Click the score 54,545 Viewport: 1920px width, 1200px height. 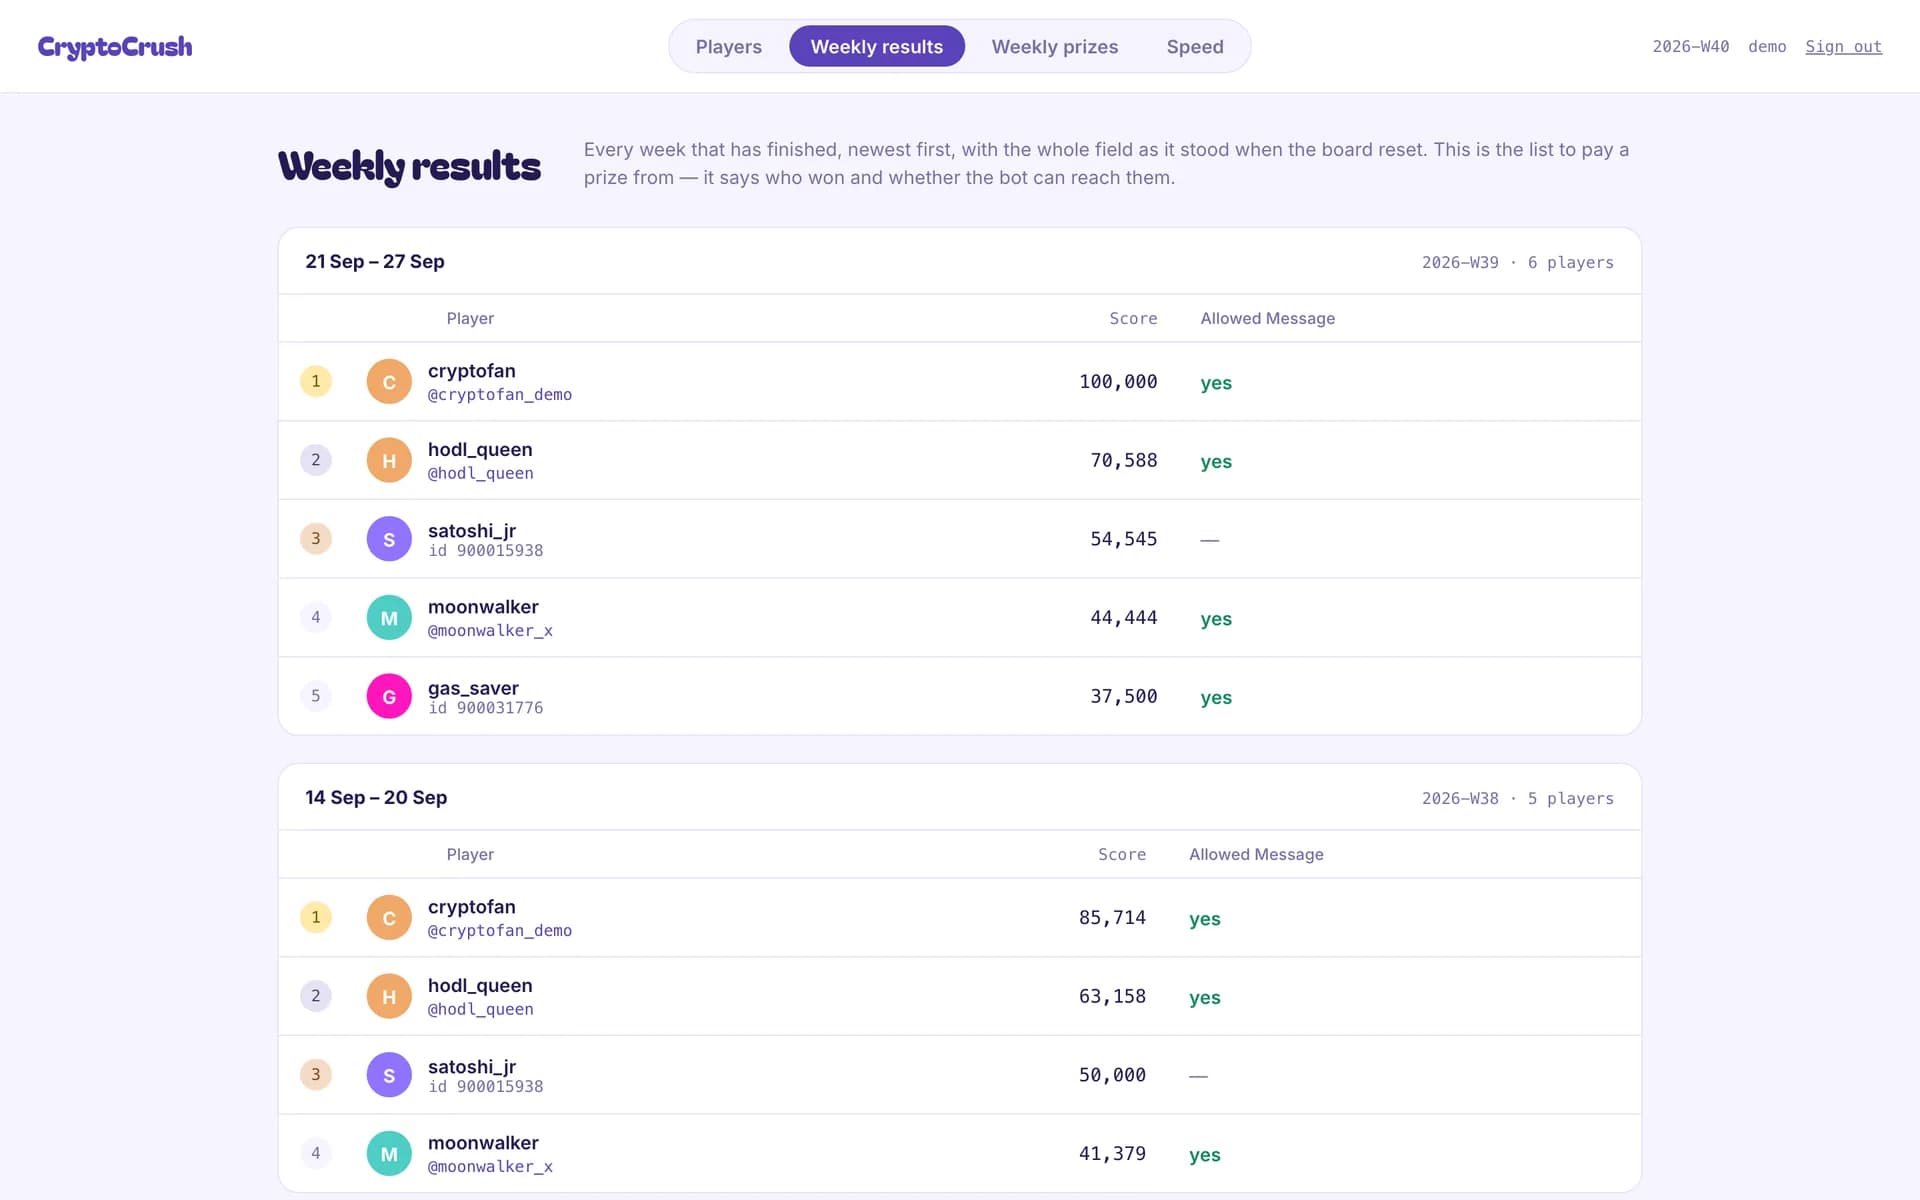coord(1124,539)
